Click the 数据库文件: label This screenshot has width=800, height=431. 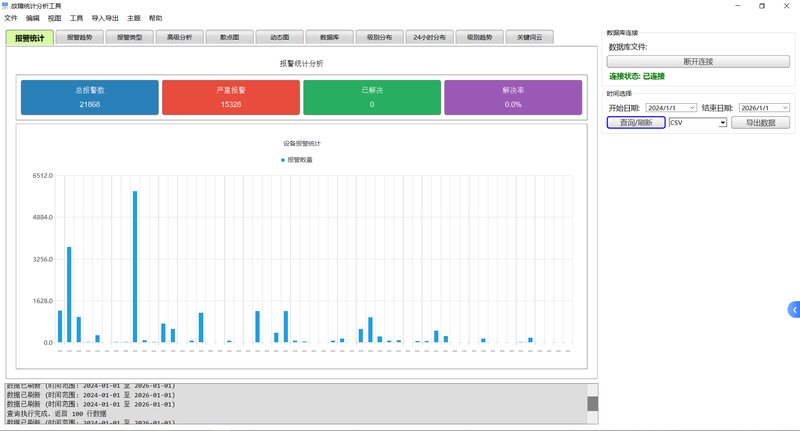[628, 47]
